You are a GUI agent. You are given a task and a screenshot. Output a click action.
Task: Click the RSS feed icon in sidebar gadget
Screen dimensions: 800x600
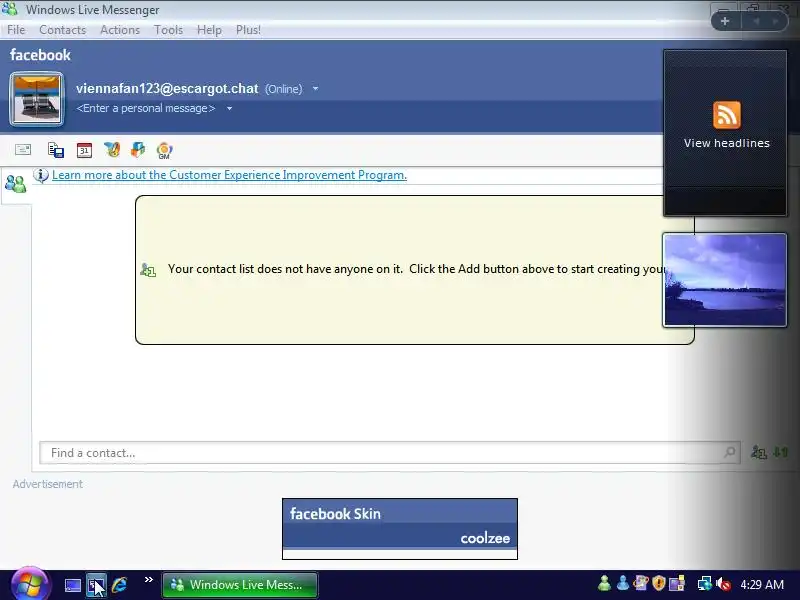coord(727,115)
